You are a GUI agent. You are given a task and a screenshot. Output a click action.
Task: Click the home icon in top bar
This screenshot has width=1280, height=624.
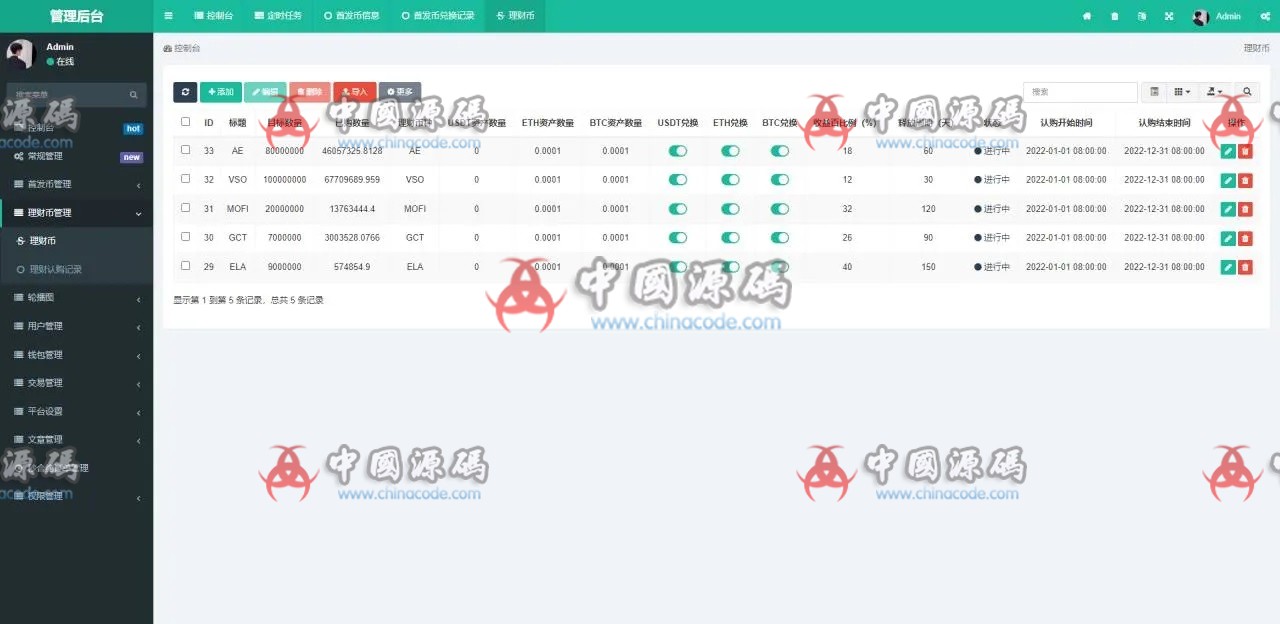(1087, 16)
